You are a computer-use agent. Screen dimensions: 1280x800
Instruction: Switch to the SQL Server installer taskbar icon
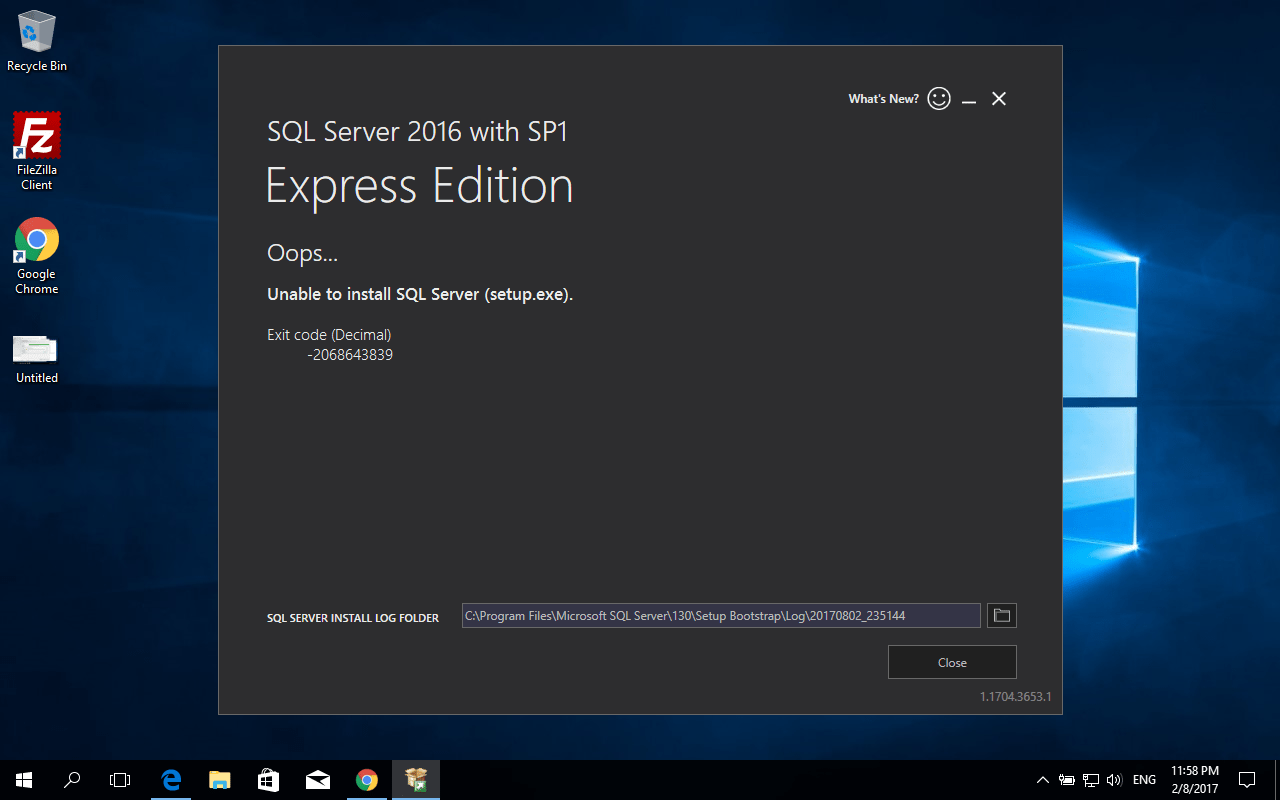coord(416,779)
